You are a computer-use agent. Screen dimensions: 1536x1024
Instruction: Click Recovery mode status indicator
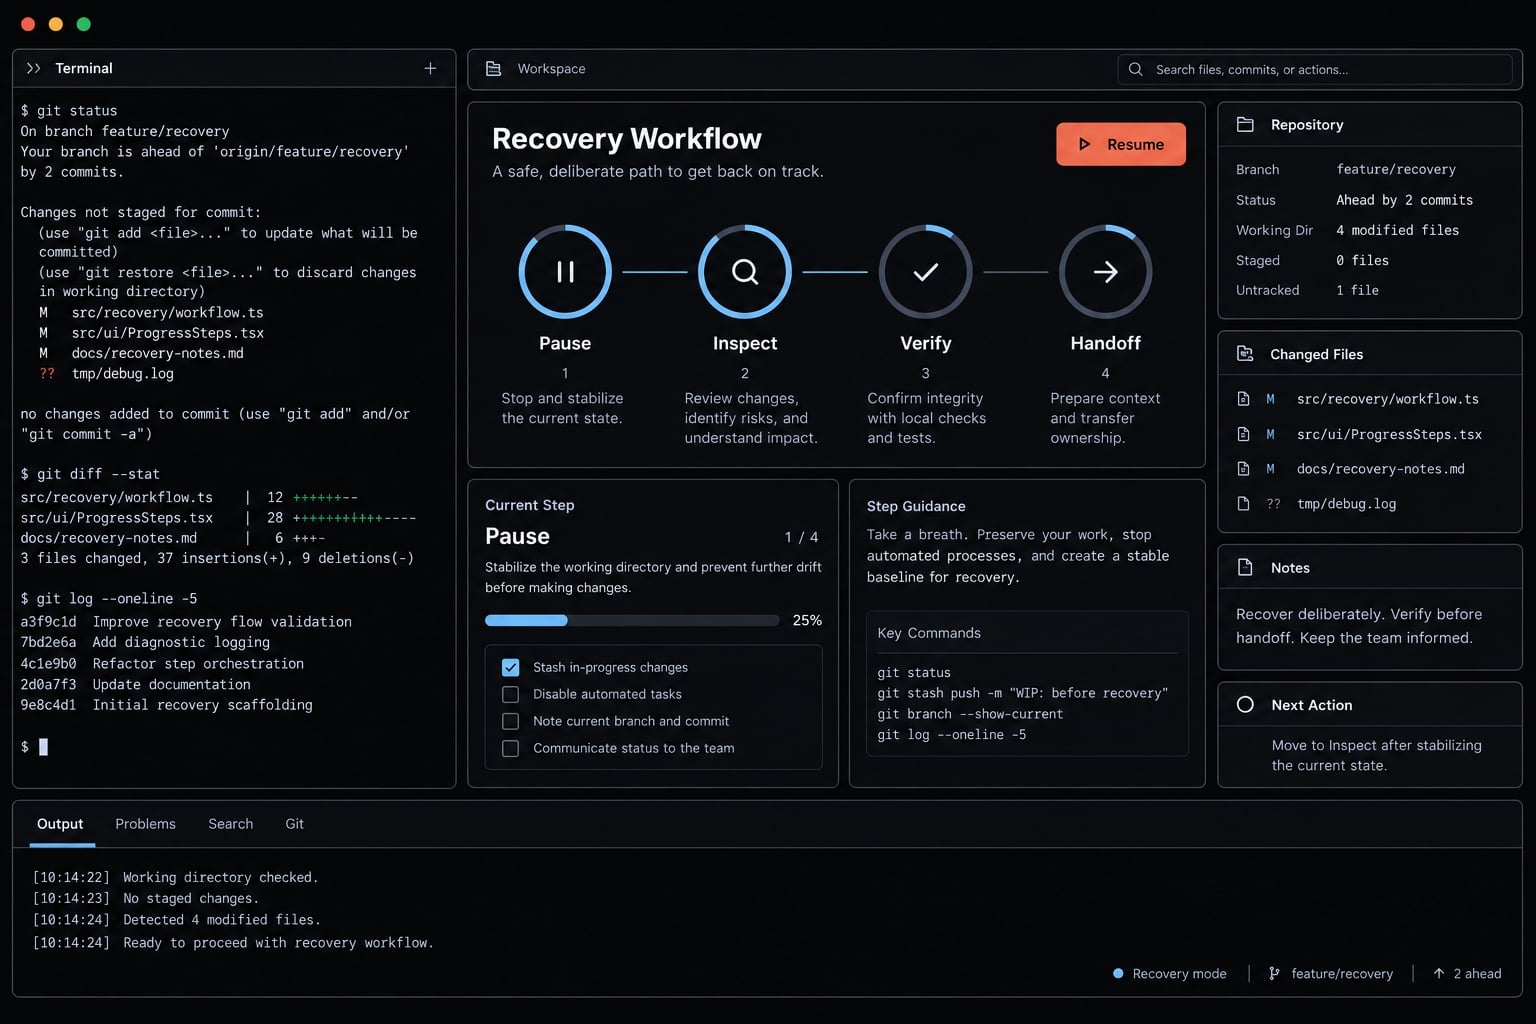click(x=1170, y=974)
